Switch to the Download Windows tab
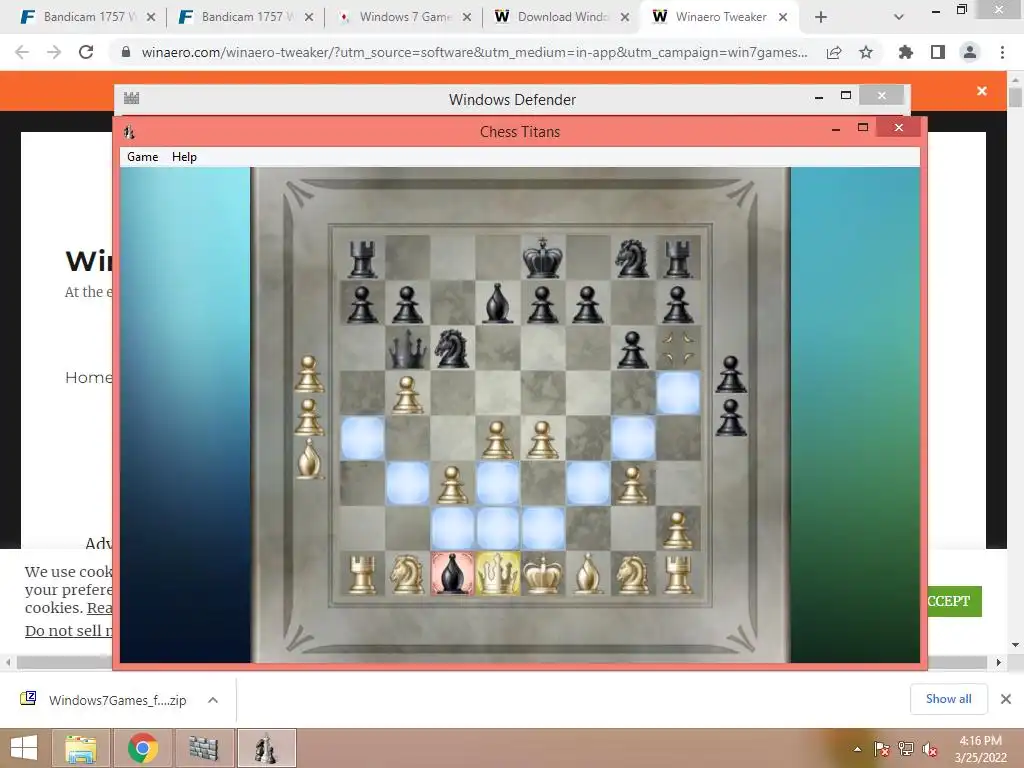Image resolution: width=1024 pixels, height=768 pixels. point(563,17)
